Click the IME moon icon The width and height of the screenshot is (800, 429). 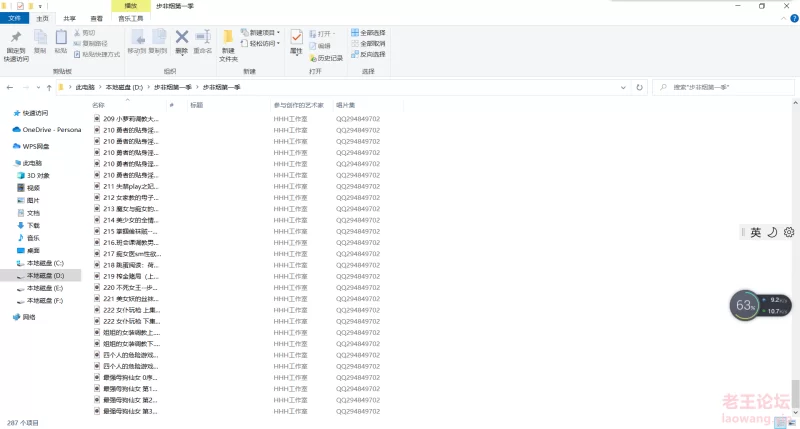coord(772,232)
